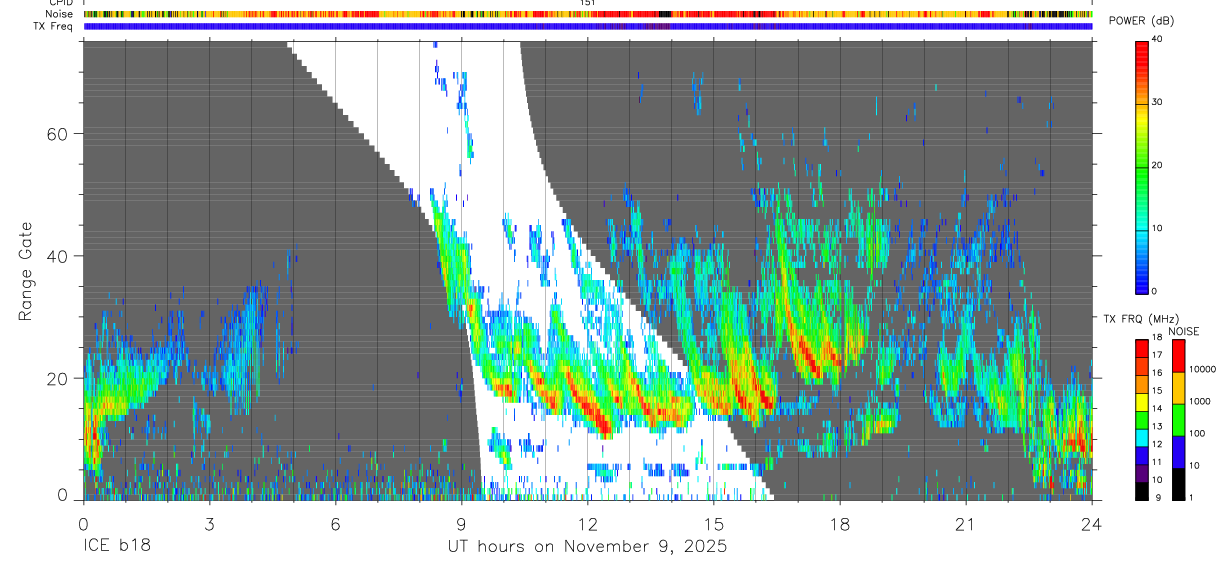The width and height of the screenshot is (1228, 567).
Task: Click the blue TX Freq strip above the plot
Action: 588,26
